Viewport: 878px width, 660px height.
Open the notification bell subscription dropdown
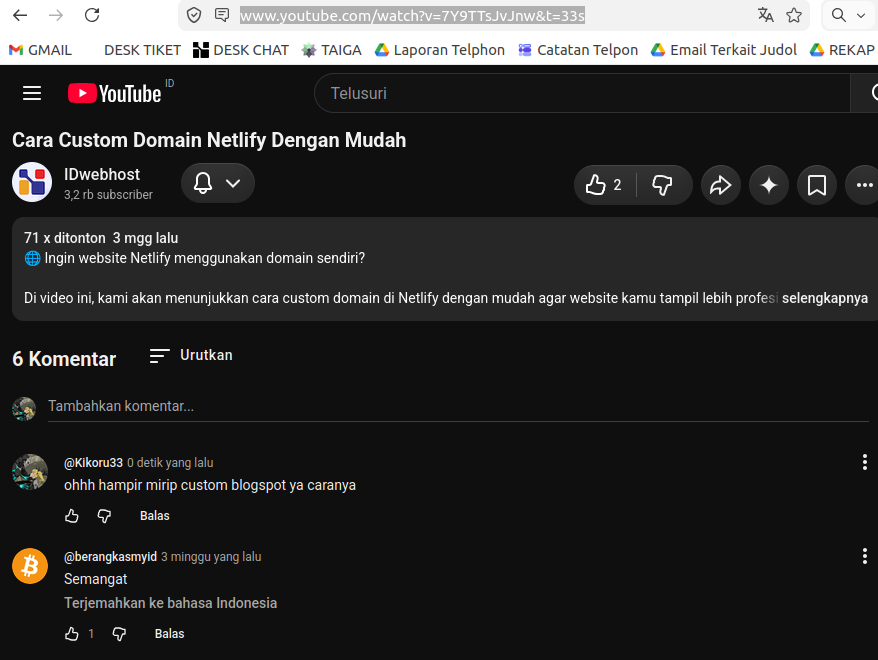[218, 183]
